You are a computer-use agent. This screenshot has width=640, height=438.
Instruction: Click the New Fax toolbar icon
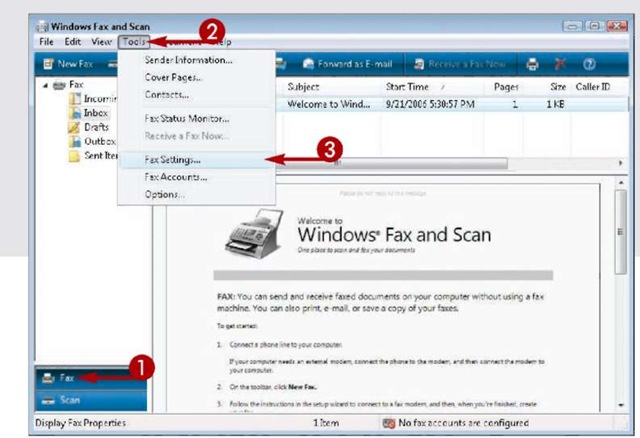49,64
